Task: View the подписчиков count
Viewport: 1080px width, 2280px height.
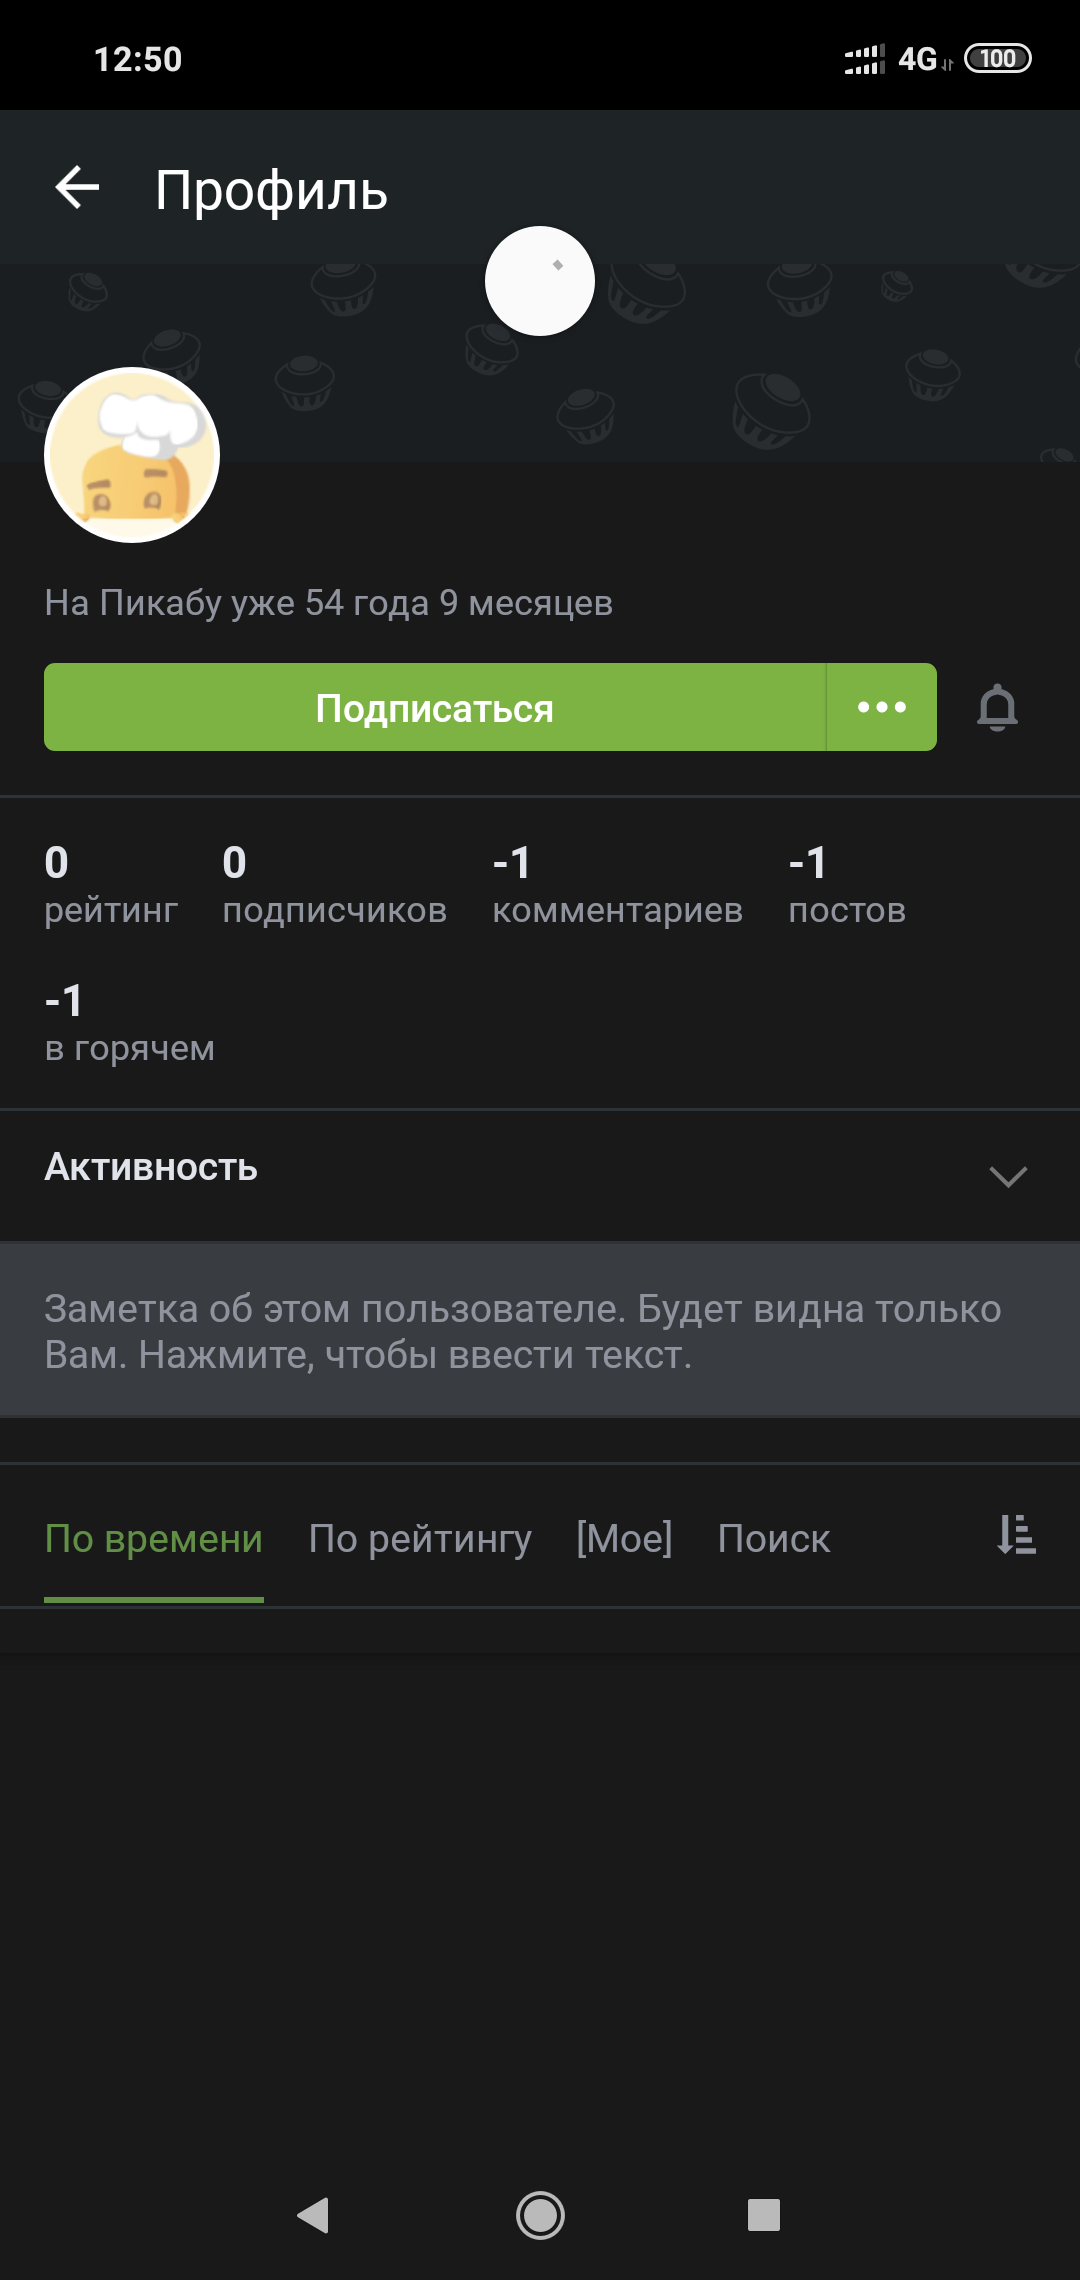Action: coord(334,885)
